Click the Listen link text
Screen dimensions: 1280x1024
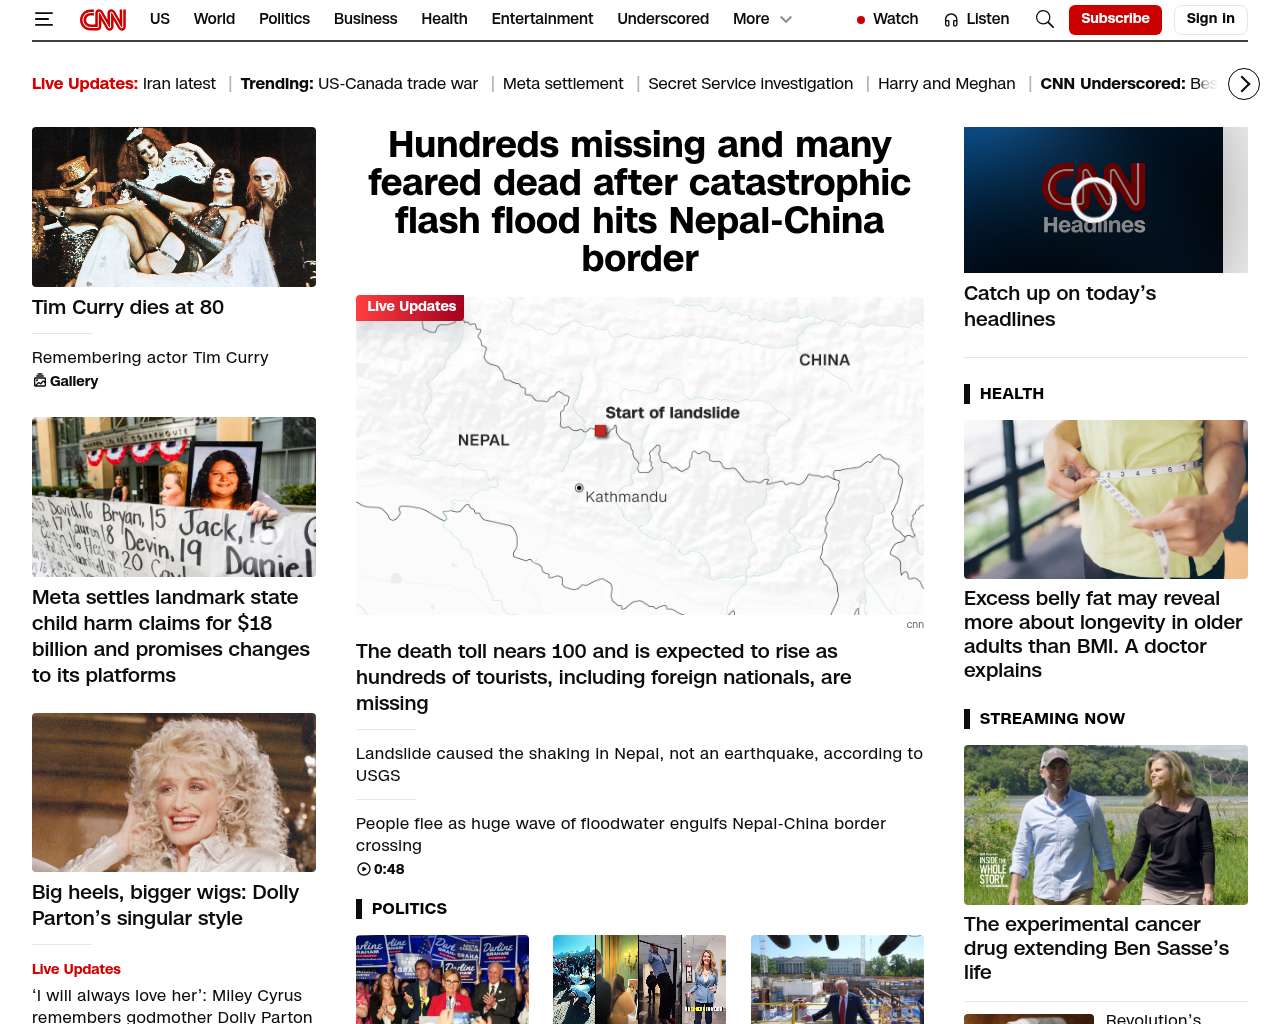pyautogui.click(x=987, y=19)
